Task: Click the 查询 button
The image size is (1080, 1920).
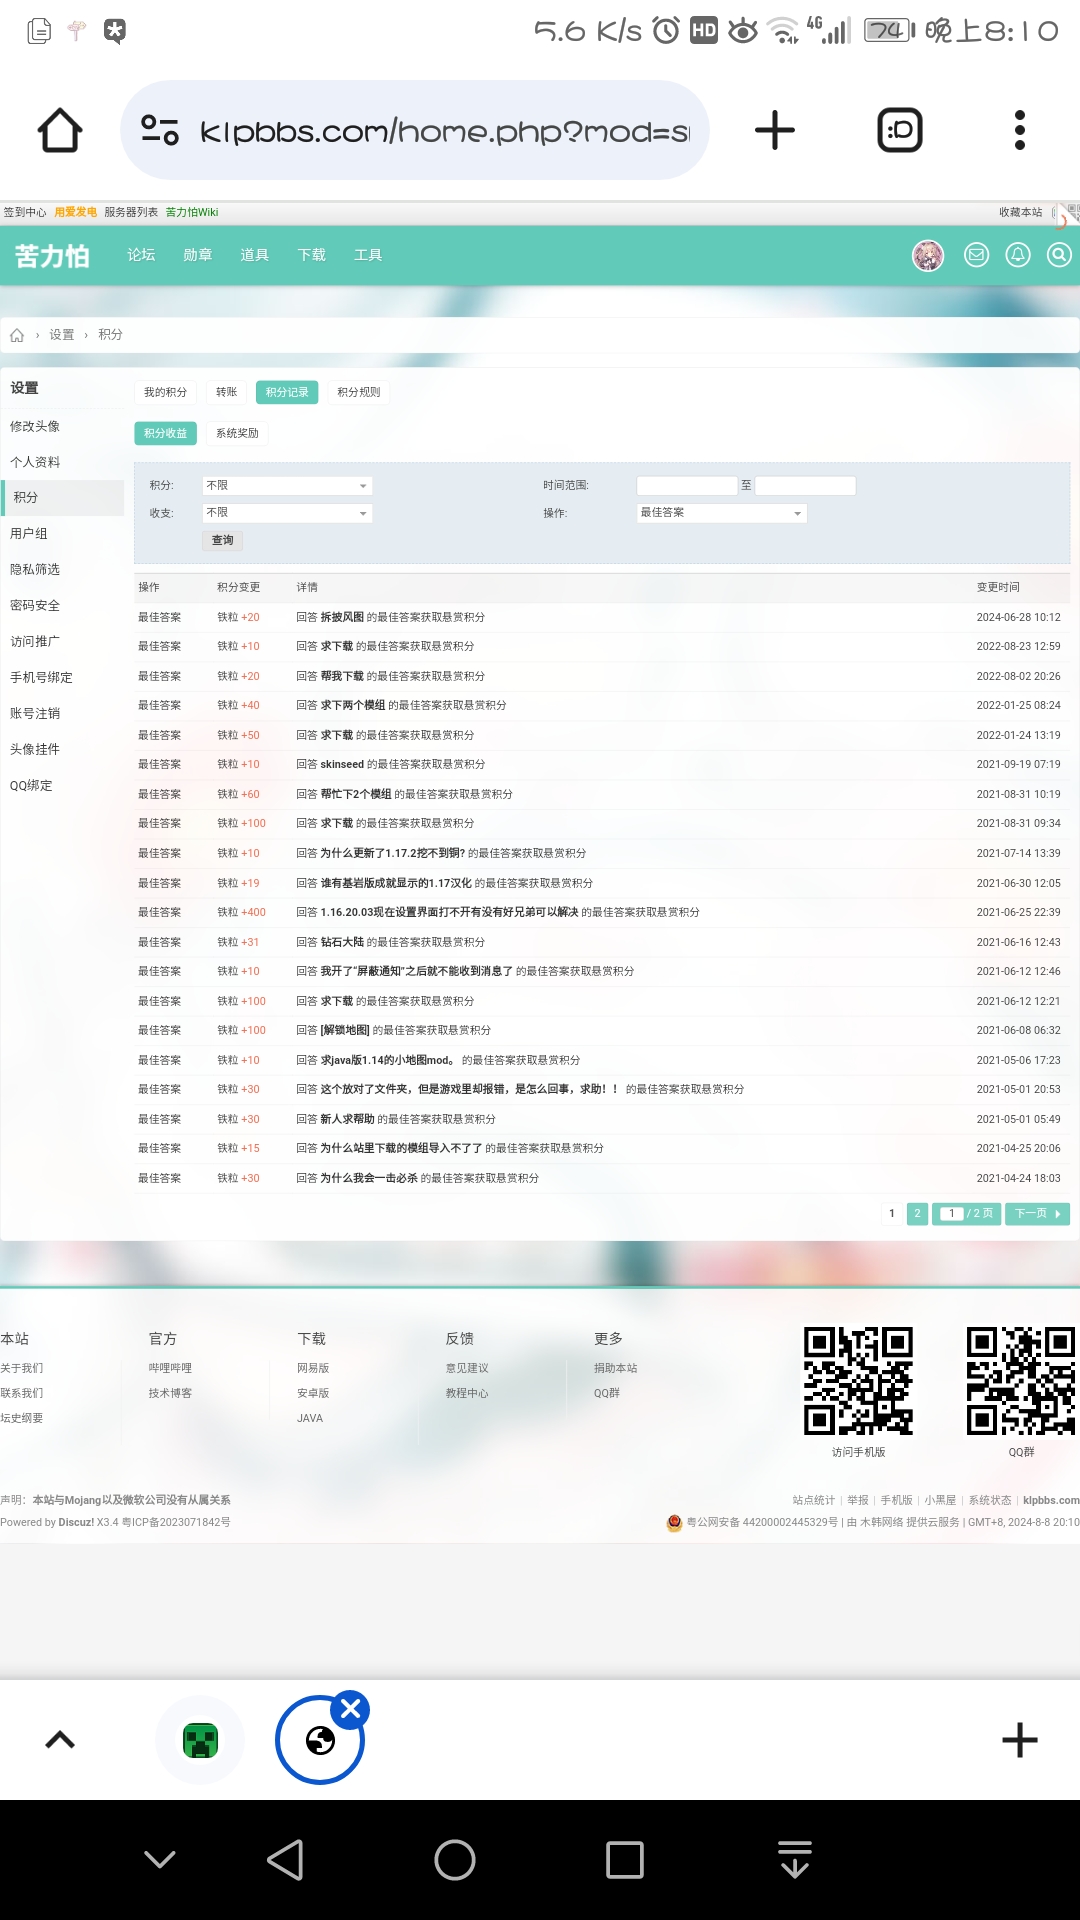Action: pyautogui.click(x=223, y=541)
